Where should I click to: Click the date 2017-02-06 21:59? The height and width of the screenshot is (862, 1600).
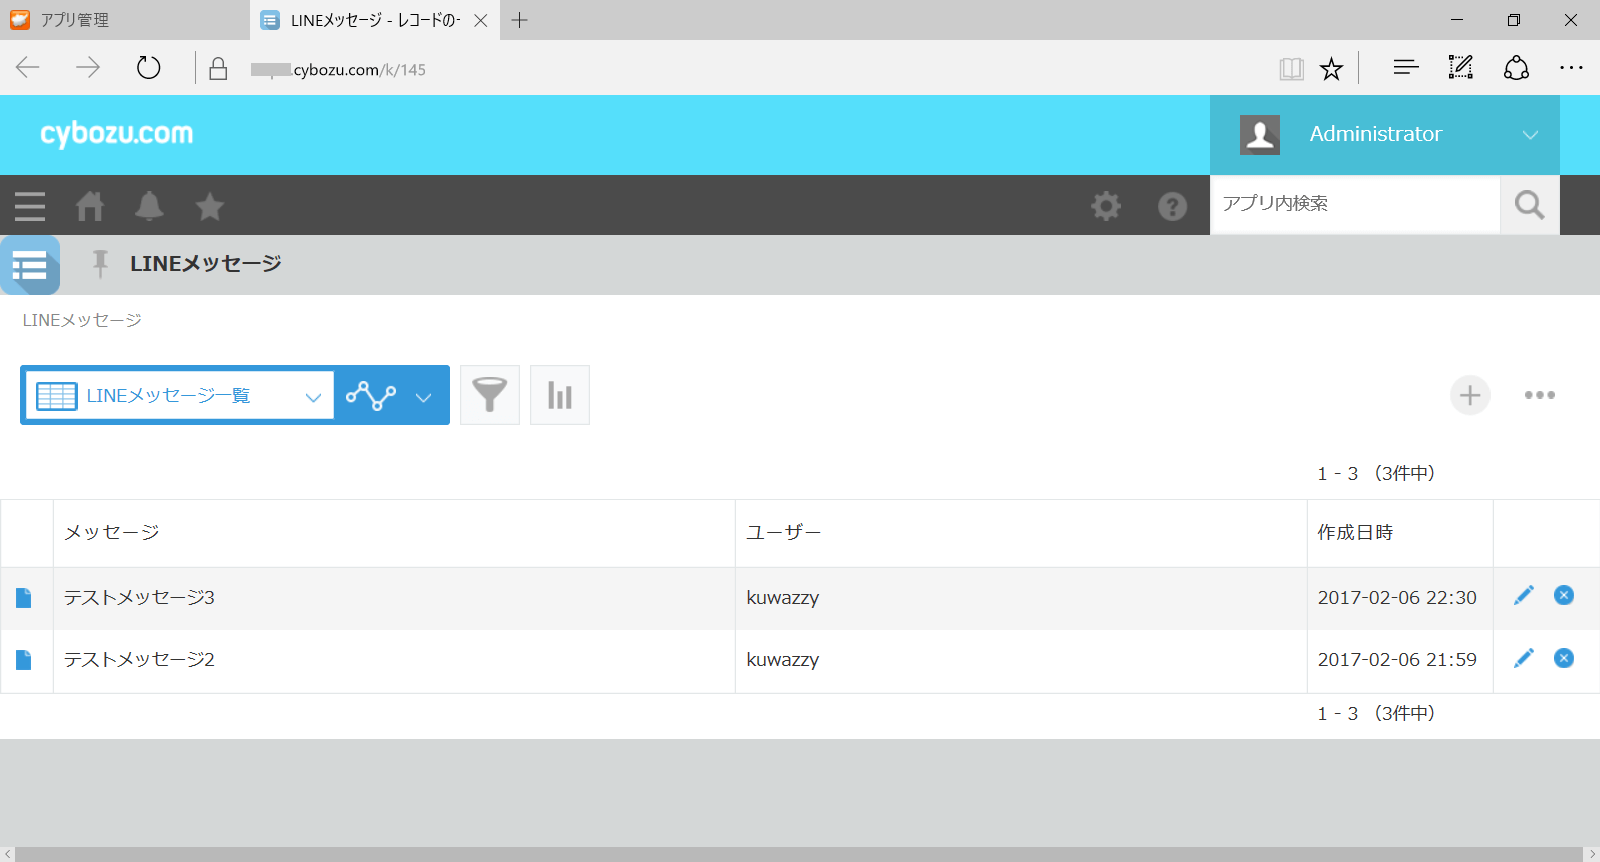click(x=1397, y=660)
